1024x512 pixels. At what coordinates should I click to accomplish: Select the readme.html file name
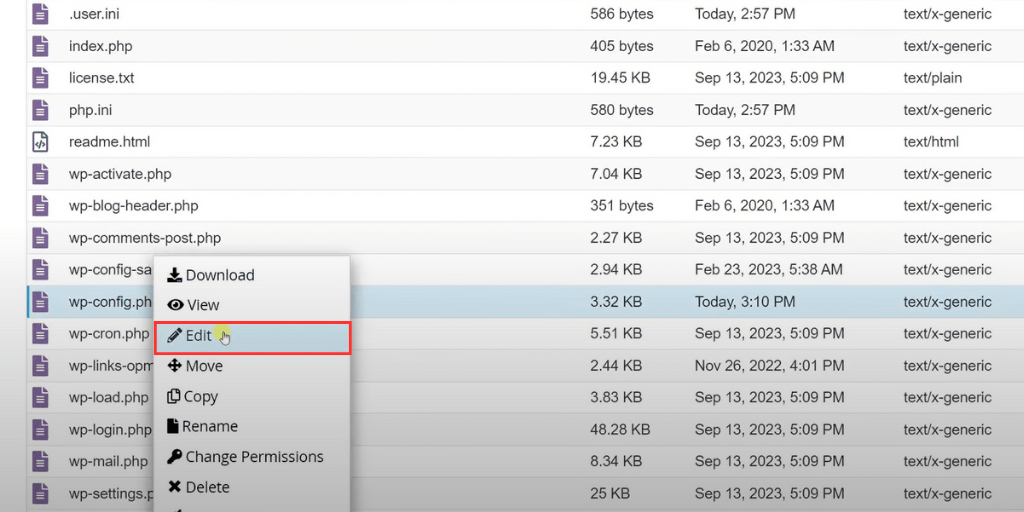point(109,142)
